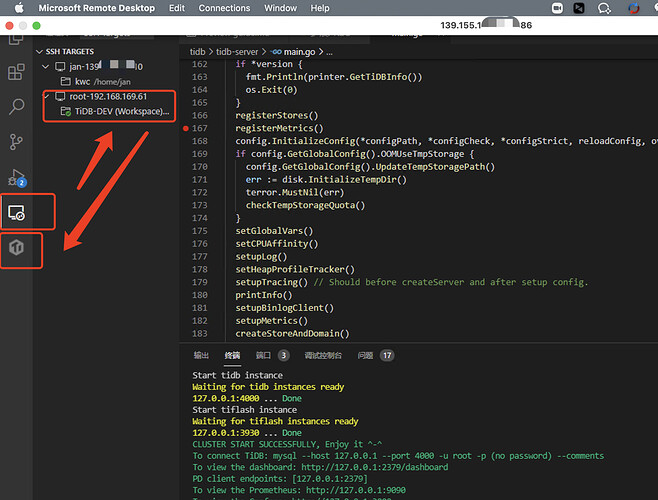Click the setupBinlogClient() call
Screen dimensions: 658x500
(285, 308)
